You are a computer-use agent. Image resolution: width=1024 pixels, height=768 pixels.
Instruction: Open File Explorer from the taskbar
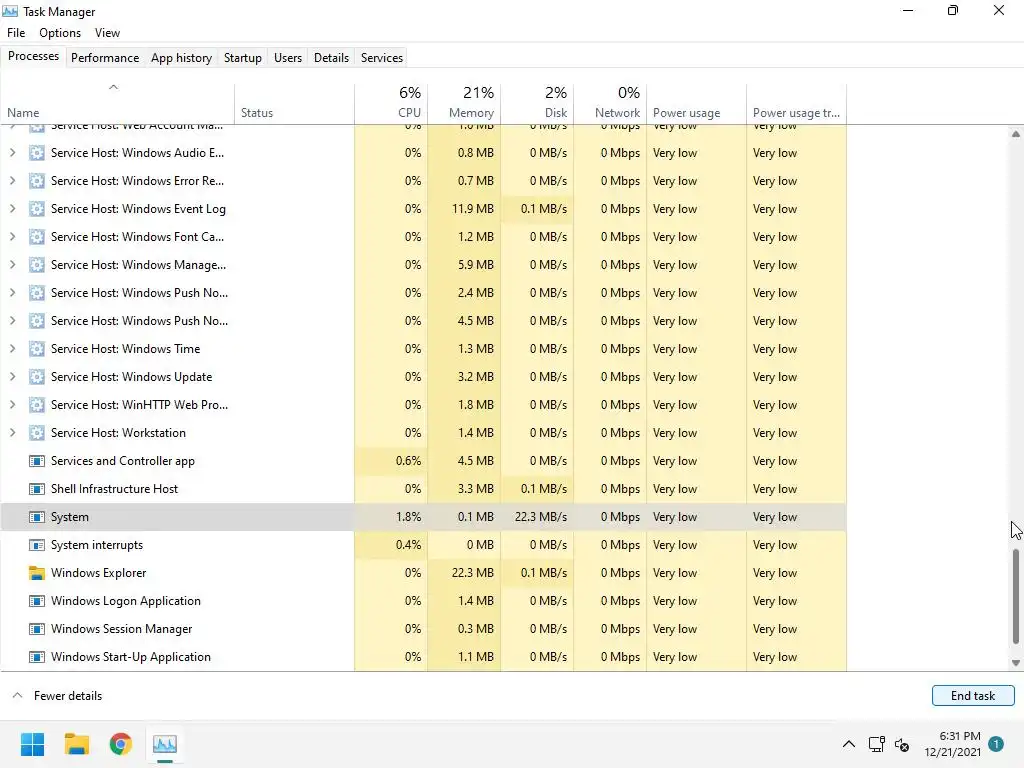[76, 744]
